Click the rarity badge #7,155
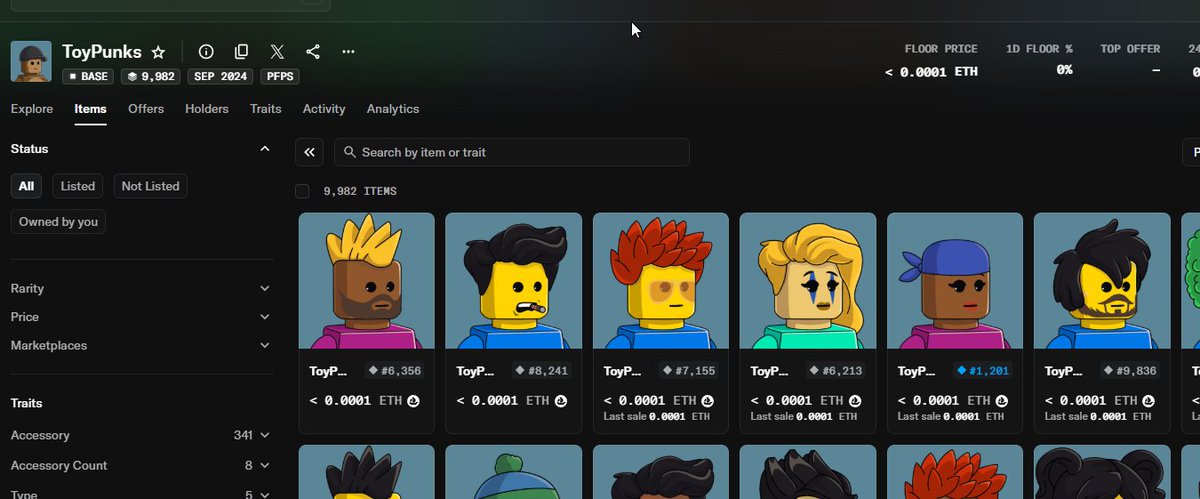Image resolution: width=1200 pixels, height=499 pixels. pyautogui.click(x=689, y=371)
